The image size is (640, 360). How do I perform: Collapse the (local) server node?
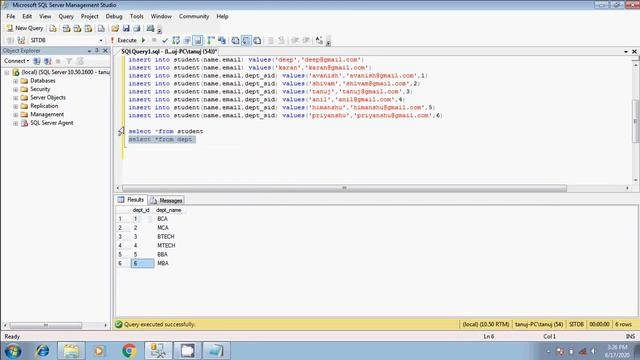tap(7, 72)
